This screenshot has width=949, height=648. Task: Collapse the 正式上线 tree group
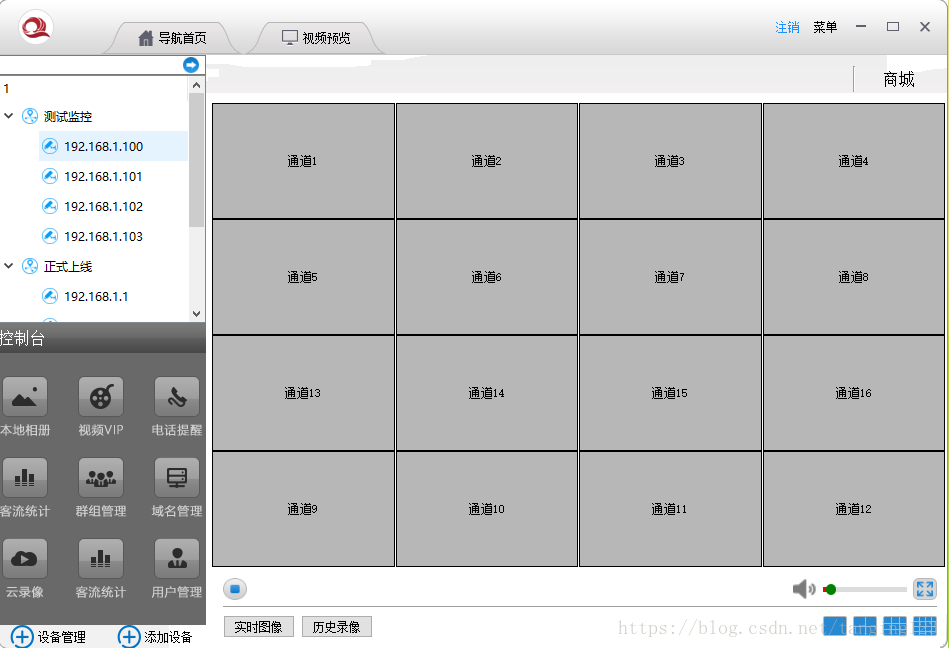pyautogui.click(x=8, y=266)
